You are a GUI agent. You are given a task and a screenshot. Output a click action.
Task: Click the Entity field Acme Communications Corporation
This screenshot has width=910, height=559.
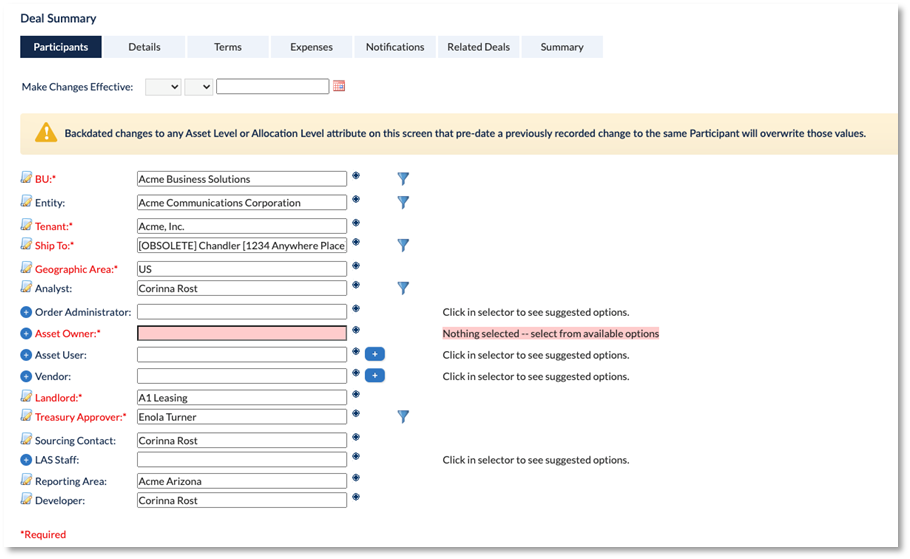coord(242,203)
